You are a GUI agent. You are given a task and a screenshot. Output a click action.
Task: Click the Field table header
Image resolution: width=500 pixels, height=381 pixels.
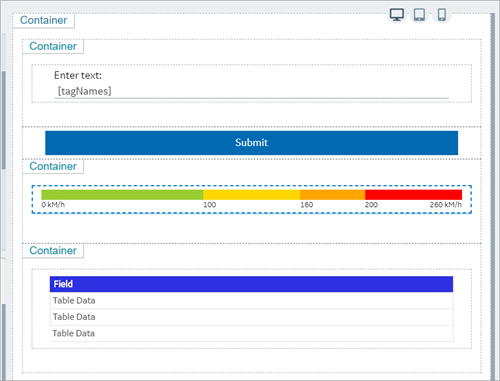251,284
